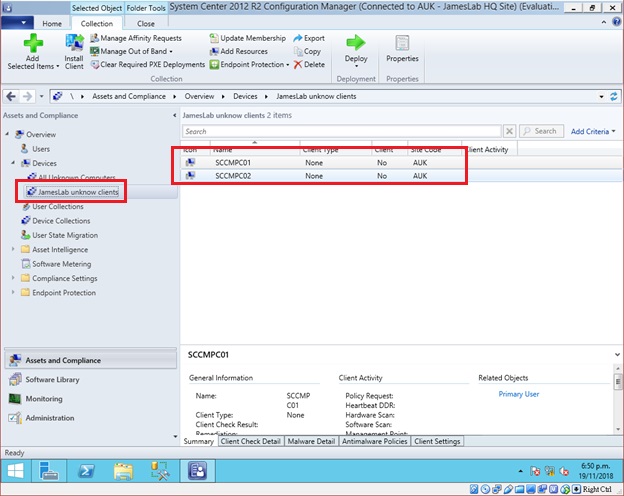
Task: Collapse the Overview tree node
Action: pos(7,134)
